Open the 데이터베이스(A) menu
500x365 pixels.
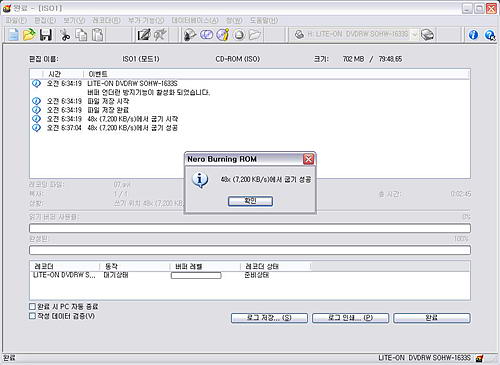point(195,21)
